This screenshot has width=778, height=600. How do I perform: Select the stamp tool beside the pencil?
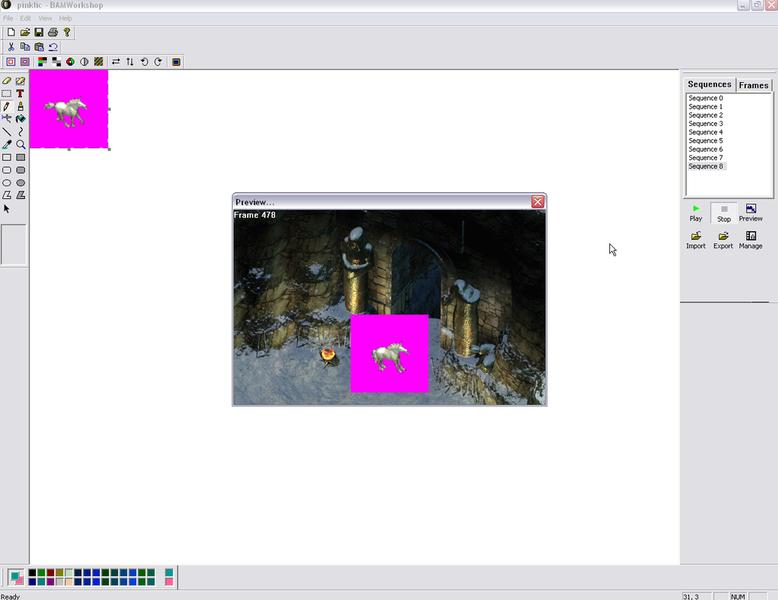(x=20, y=106)
